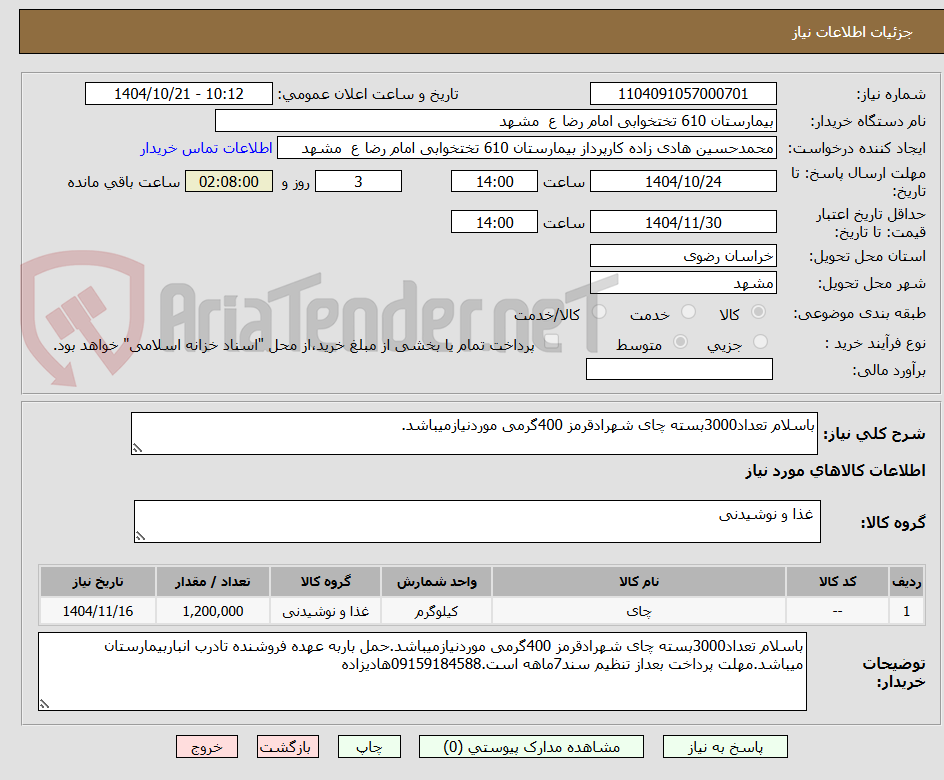Open اطلاعات تماس خریدار link
The image size is (944, 780).
[206, 148]
